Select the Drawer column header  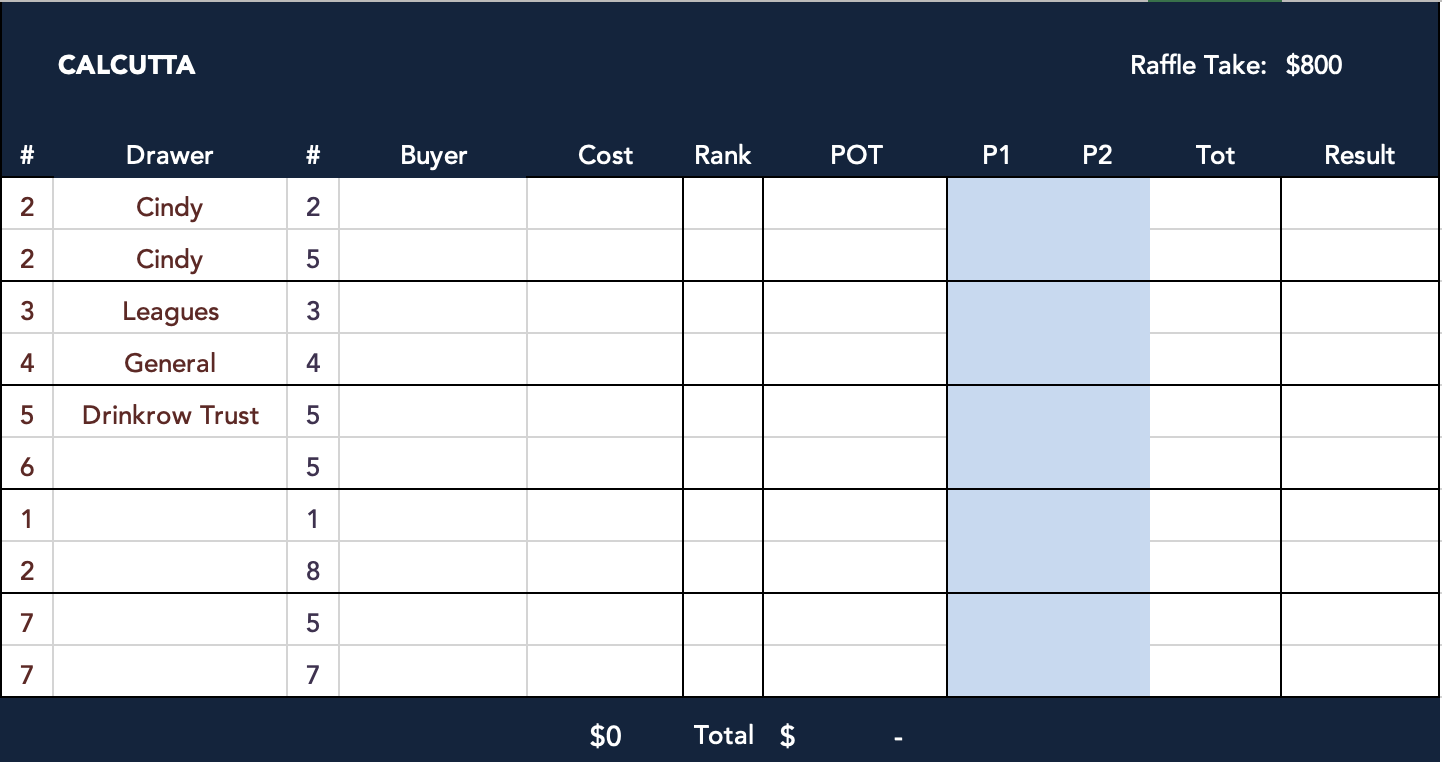(x=169, y=155)
